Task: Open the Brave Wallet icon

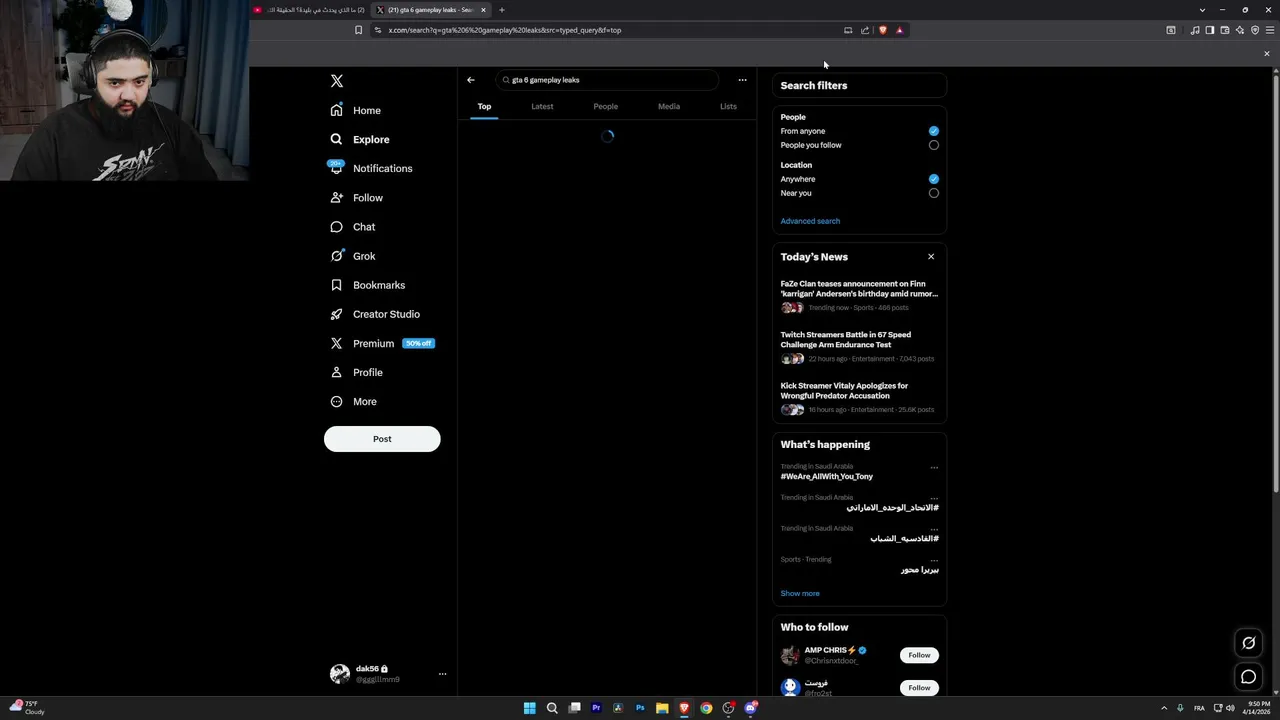Action: point(1224,30)
